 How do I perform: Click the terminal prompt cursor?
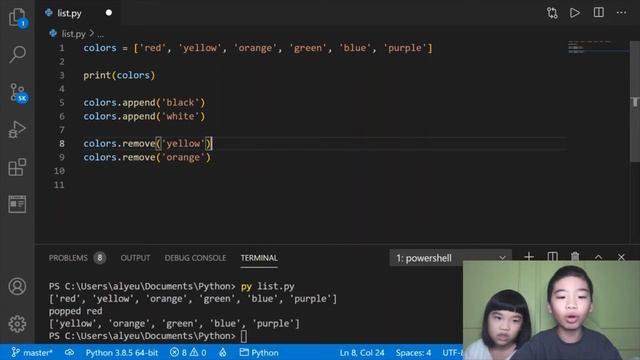pyautogui.click(x=244, y=336)
